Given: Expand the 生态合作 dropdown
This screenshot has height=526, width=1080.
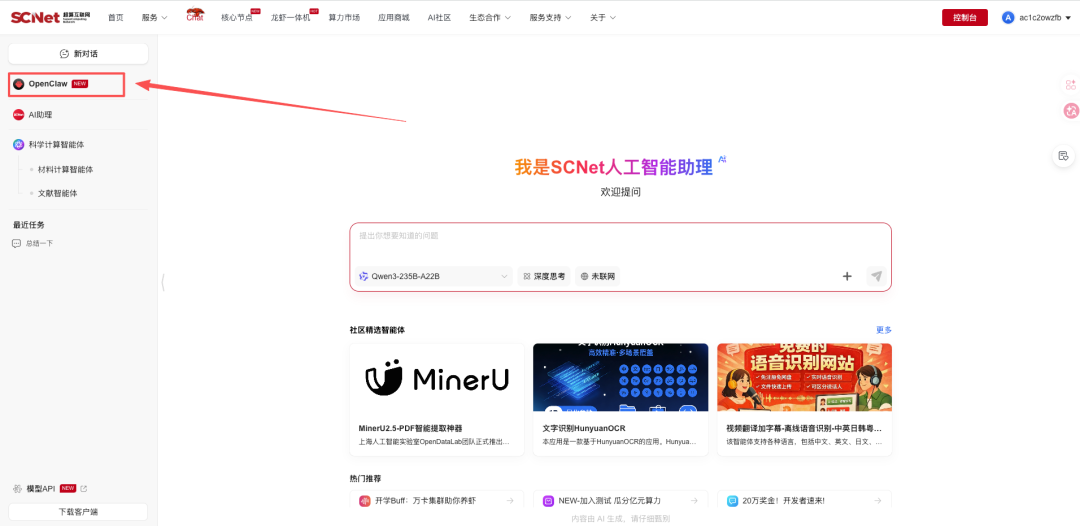Looking at the screenshot, I should pyautogui.click(x=490, y=18).
